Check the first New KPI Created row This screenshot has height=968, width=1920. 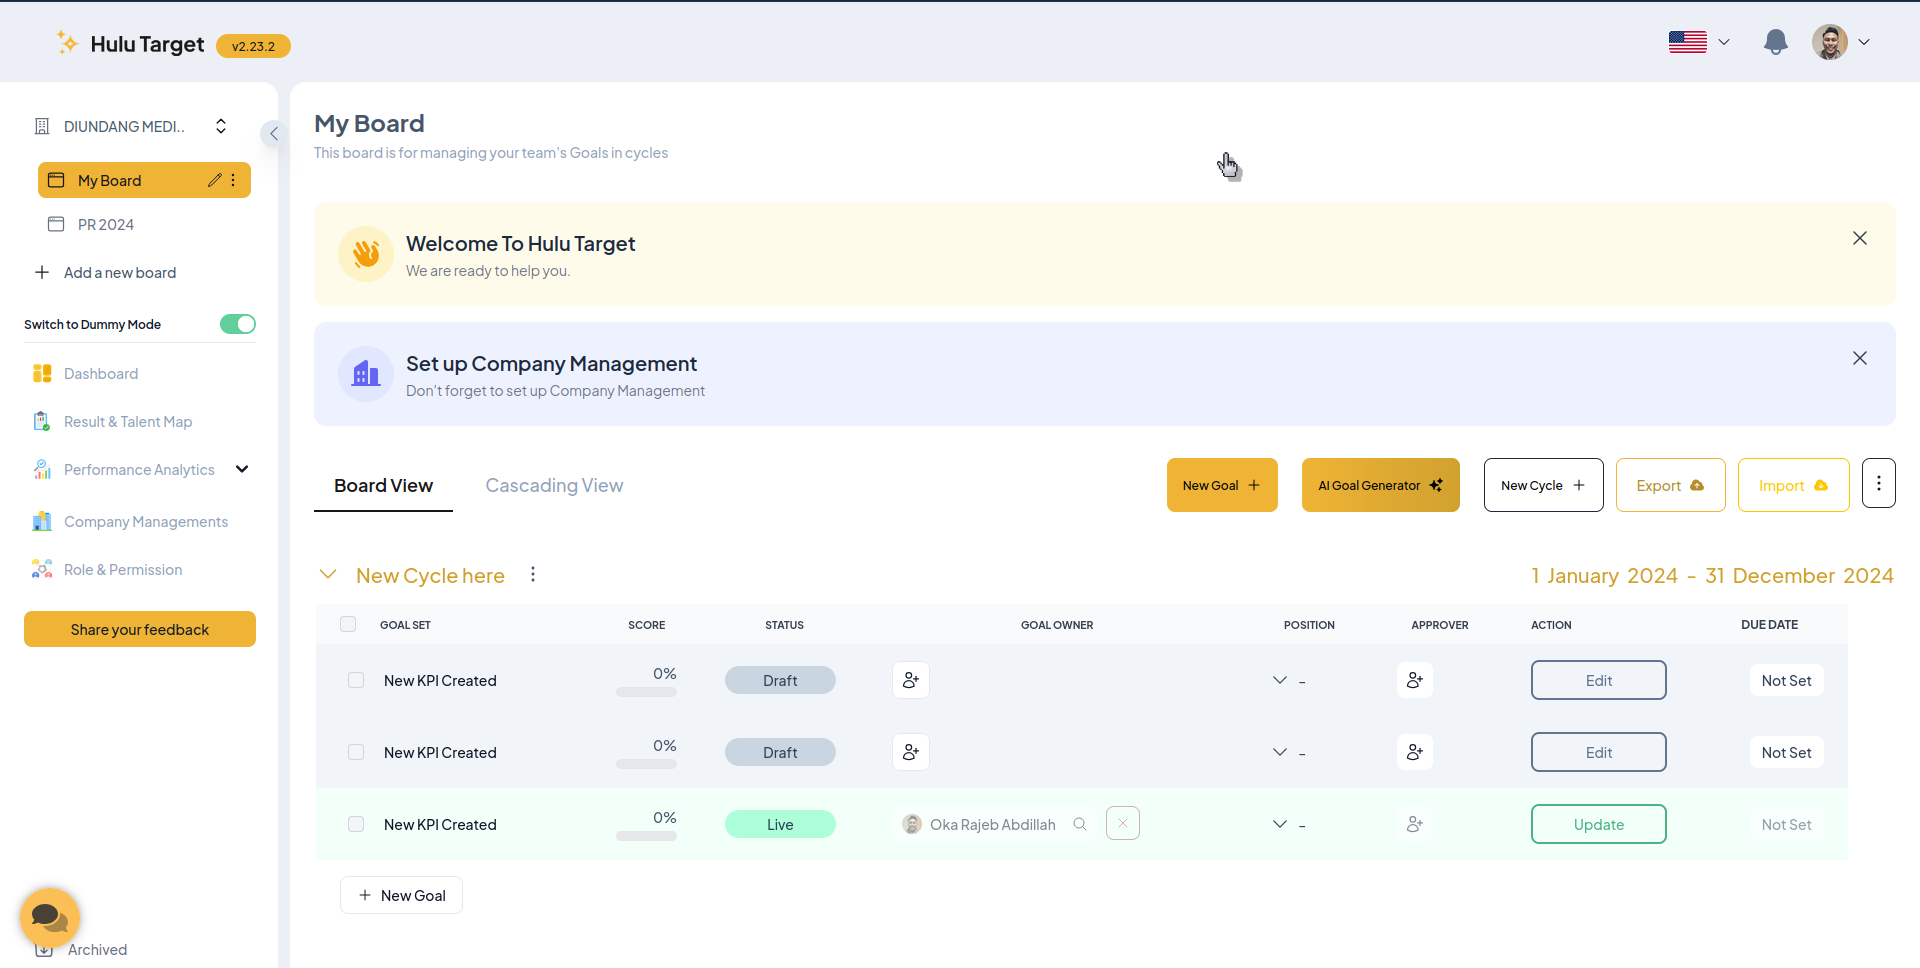pyautogui.click(x=356, y=680)
